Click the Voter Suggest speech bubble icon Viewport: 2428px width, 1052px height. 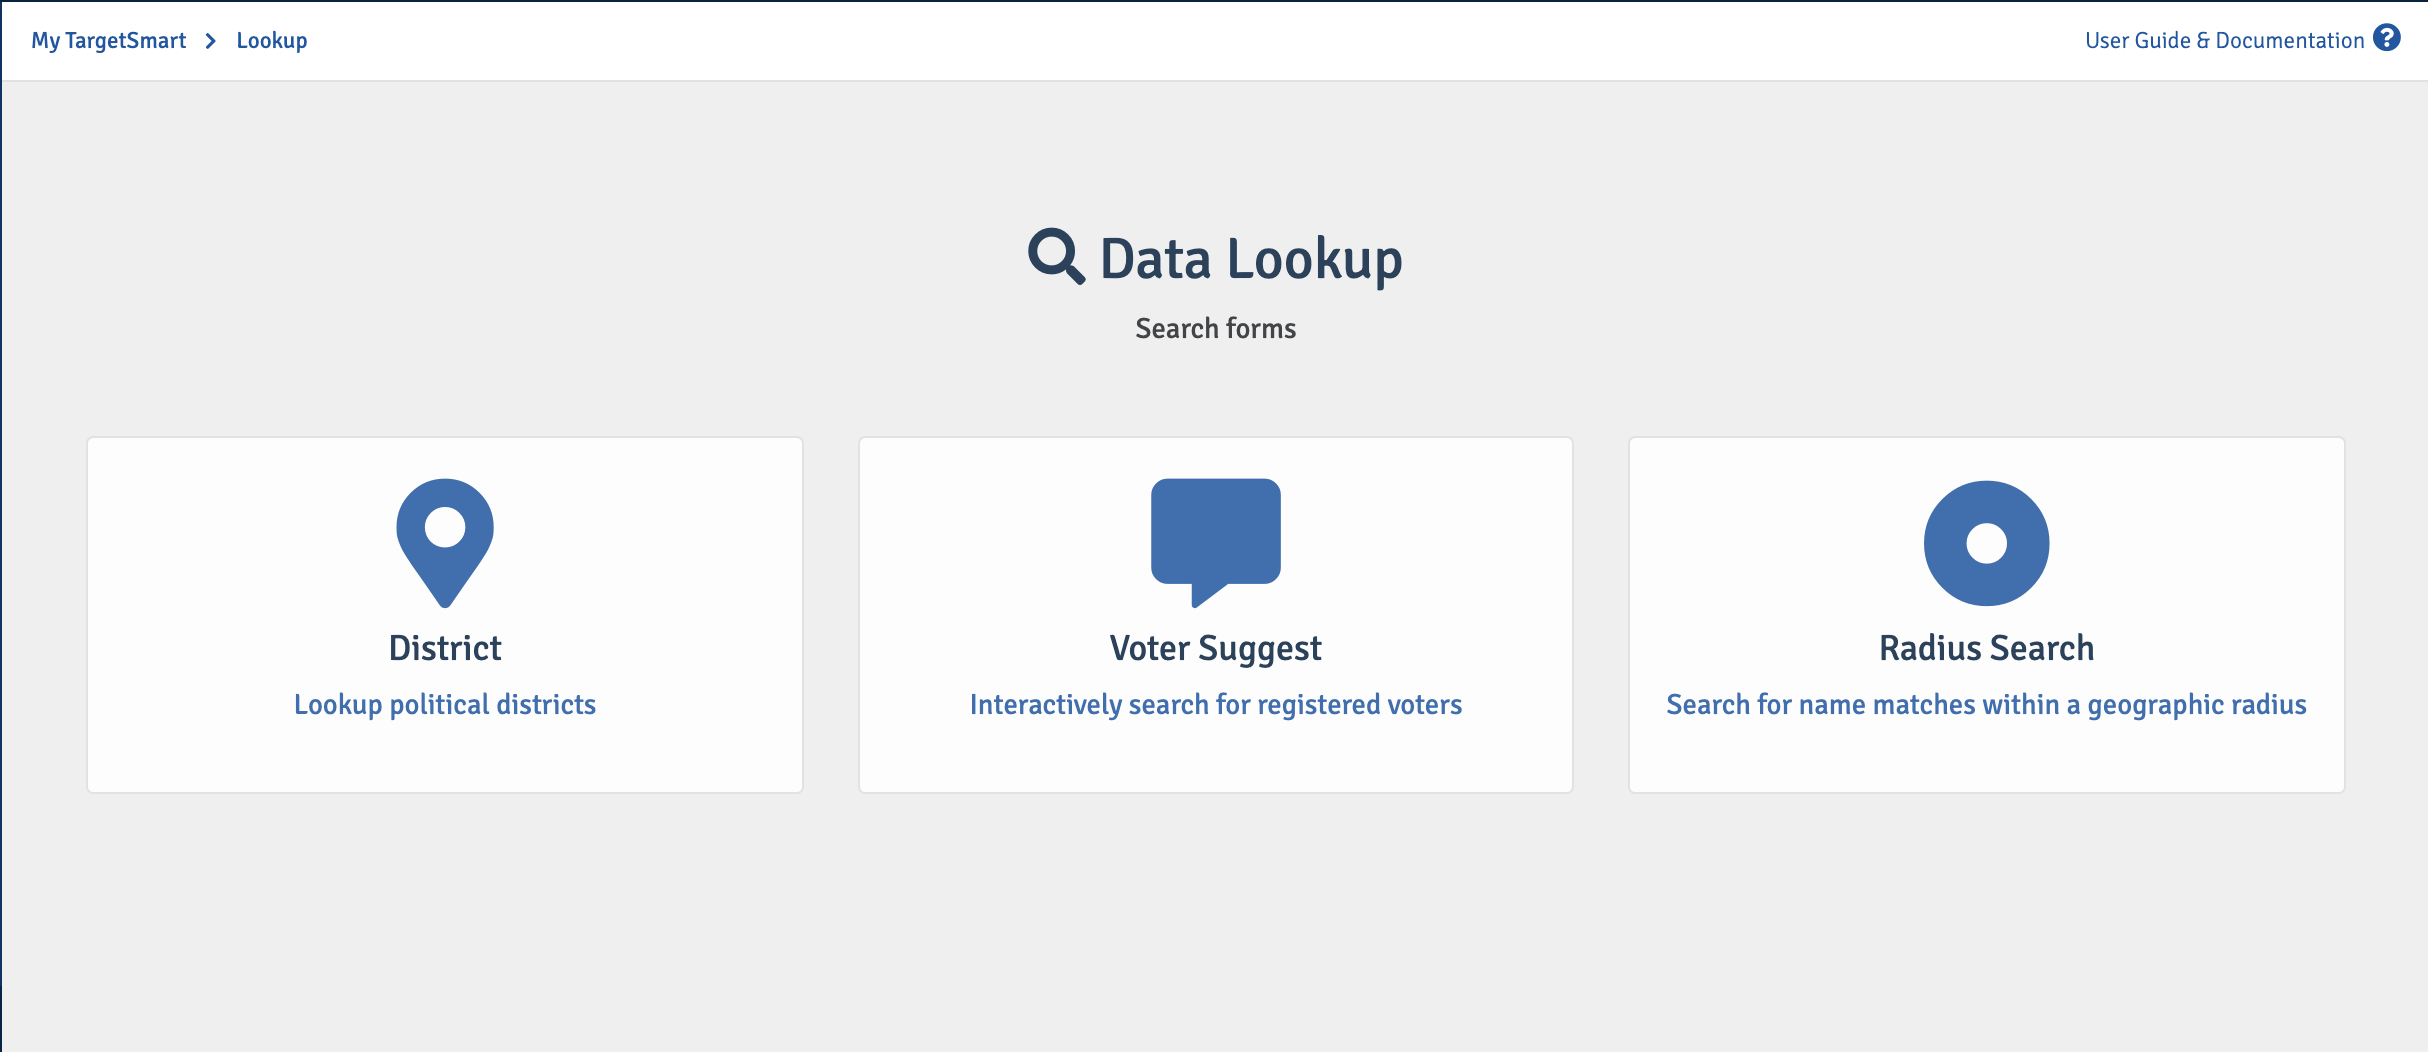(1216, 543)
